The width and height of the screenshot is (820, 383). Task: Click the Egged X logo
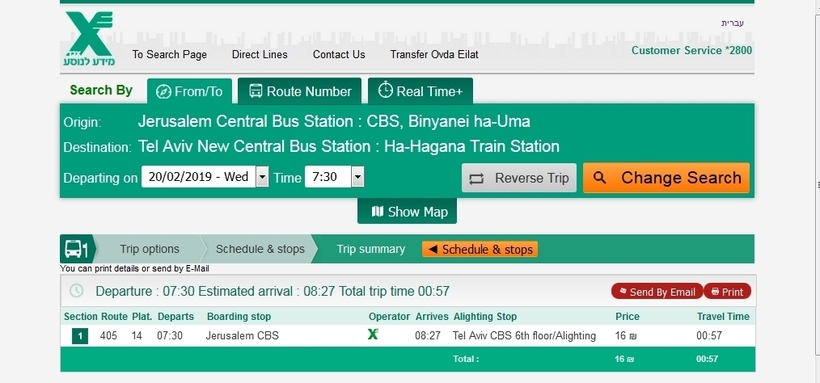click(89, 39)
